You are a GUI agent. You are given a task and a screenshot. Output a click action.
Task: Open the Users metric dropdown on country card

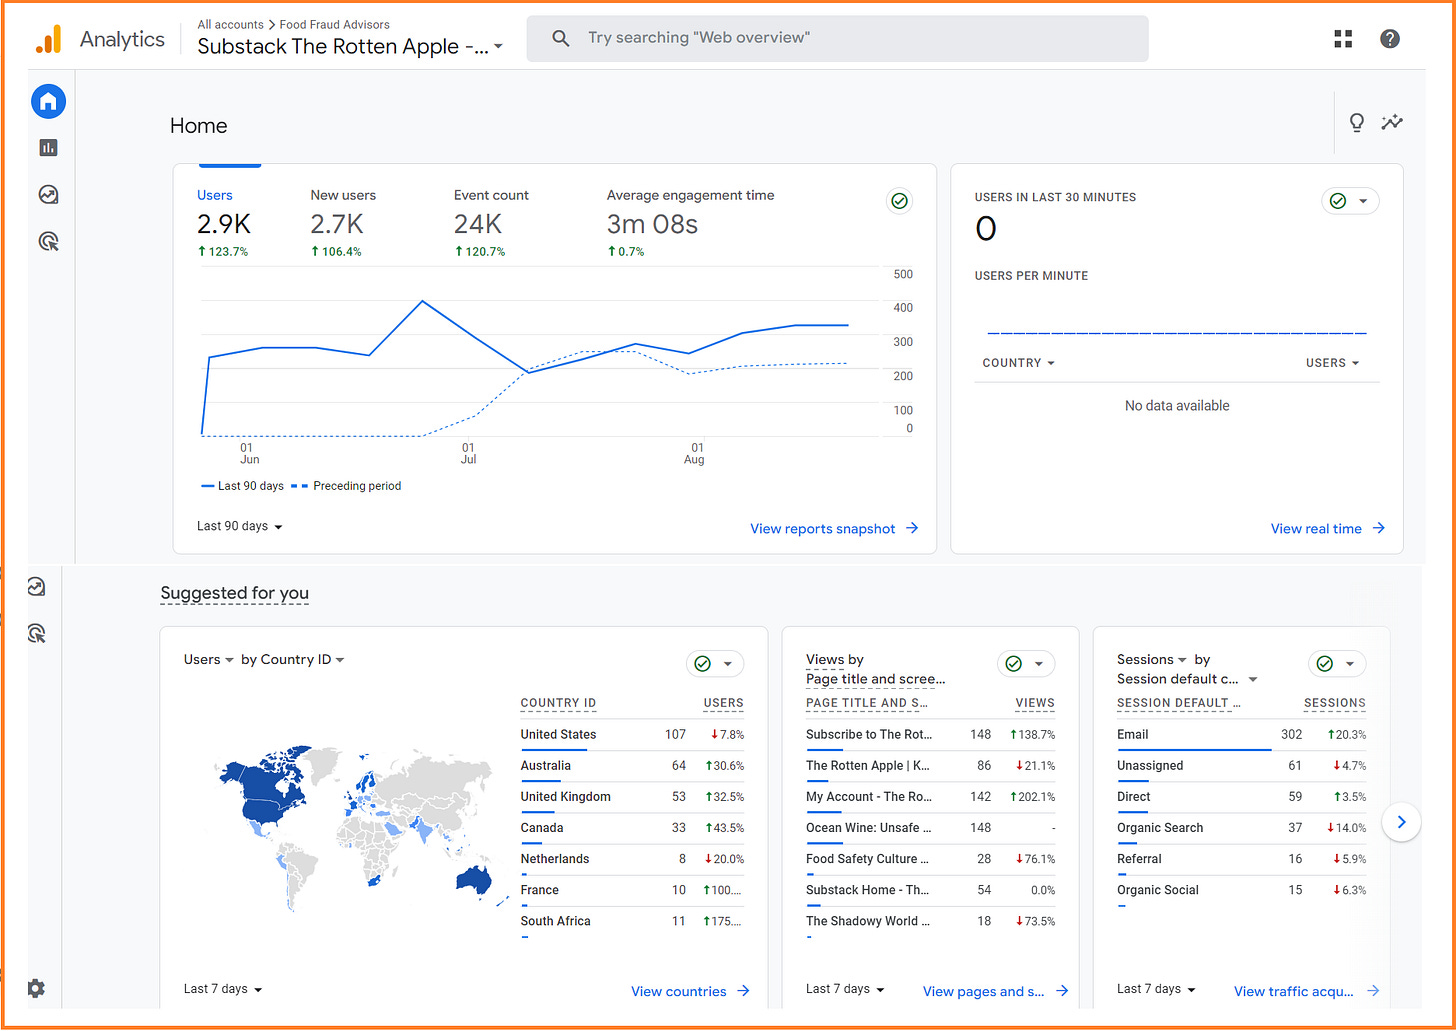pos(208,660)
